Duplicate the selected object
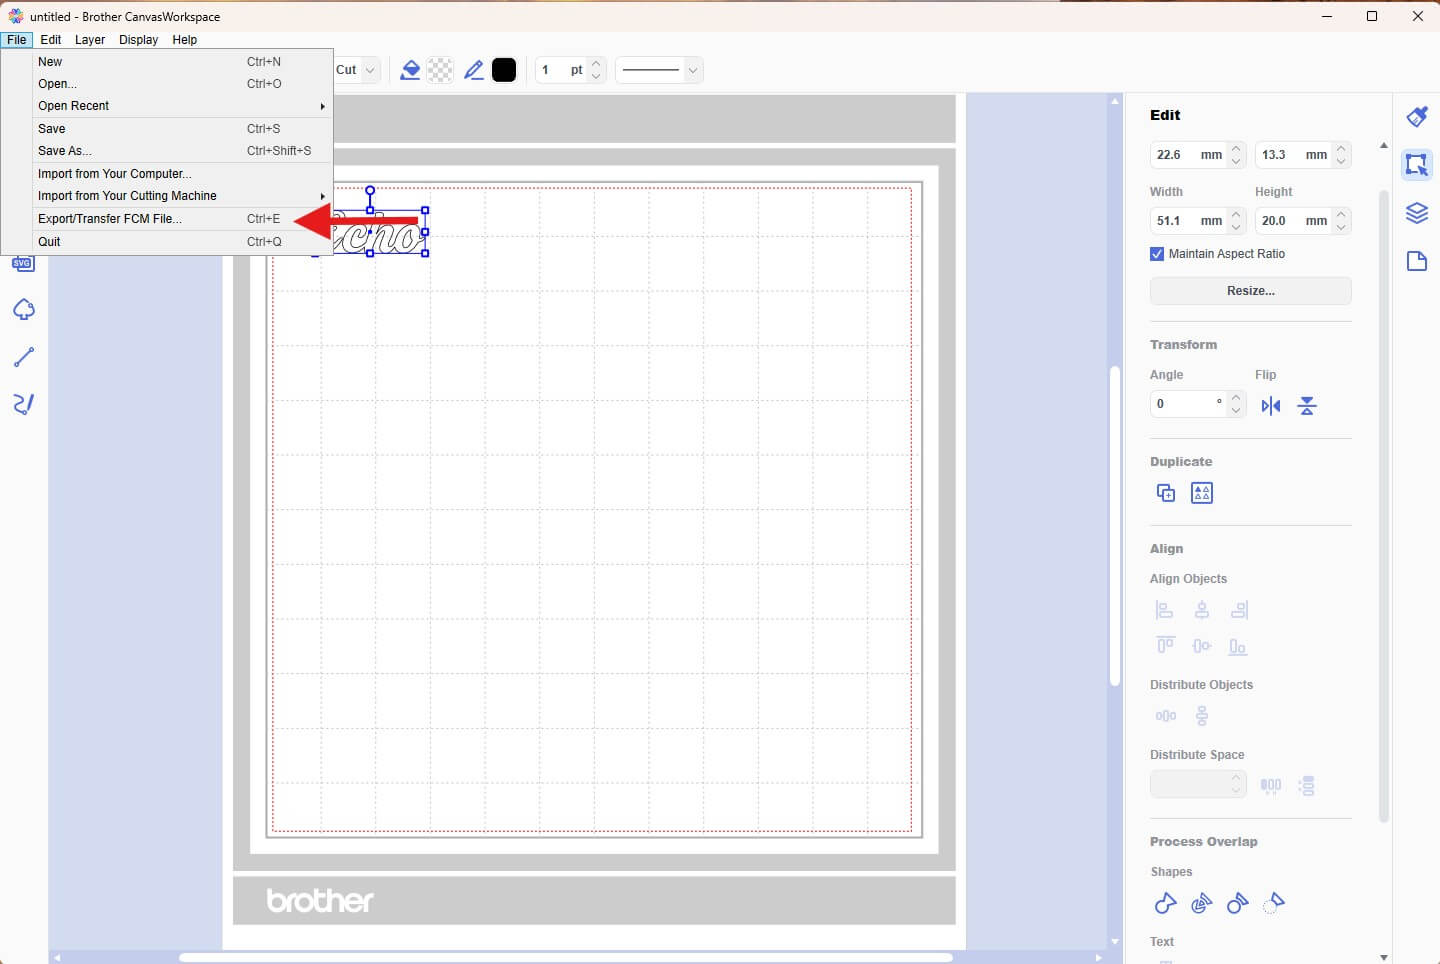 click(1165, 492)
